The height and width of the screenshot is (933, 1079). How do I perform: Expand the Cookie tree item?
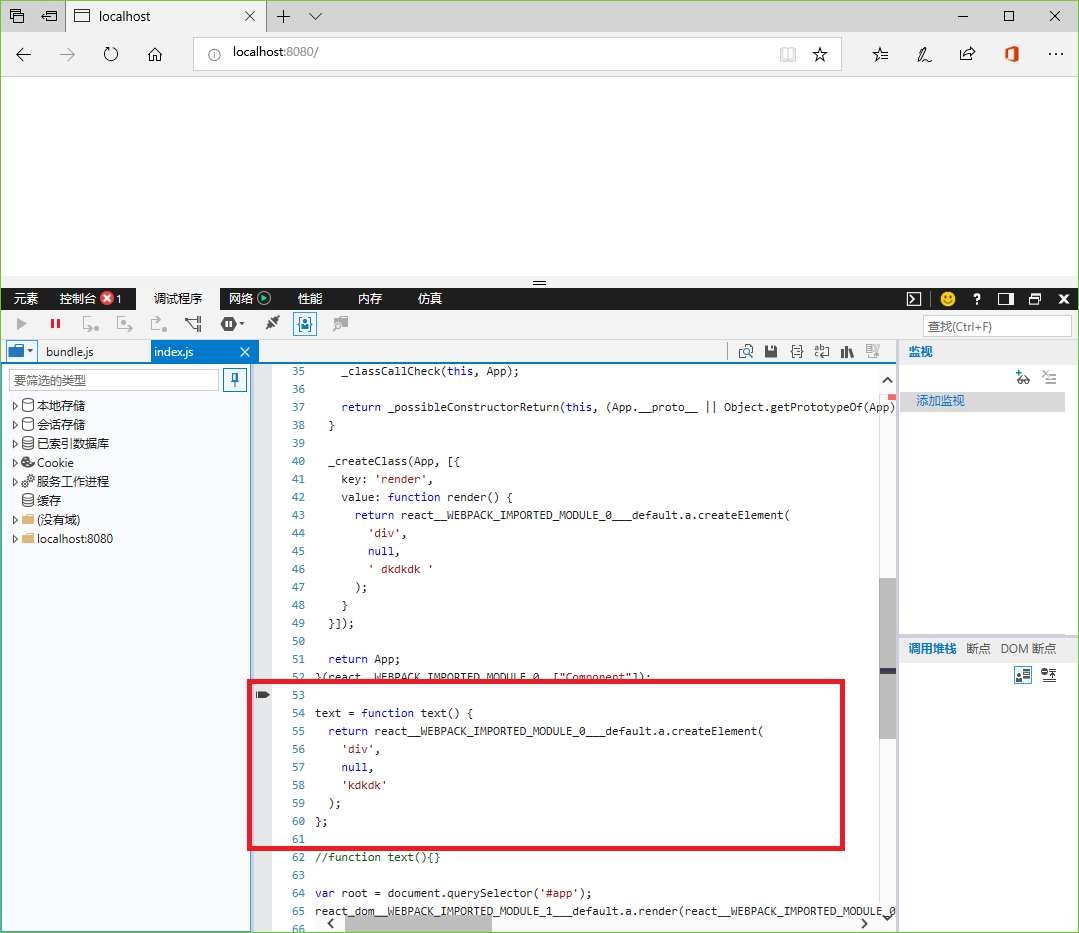coord(14,461)
